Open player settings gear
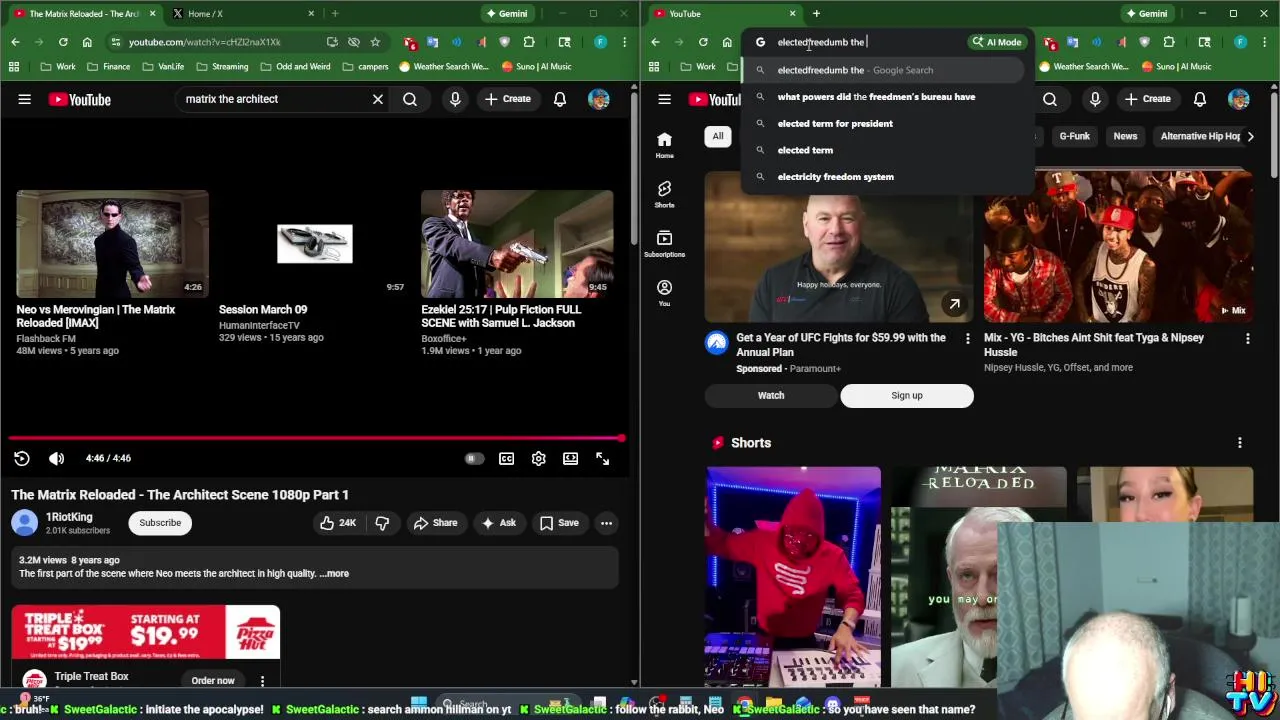The image size is (1280, 720). tap(539, 458)
